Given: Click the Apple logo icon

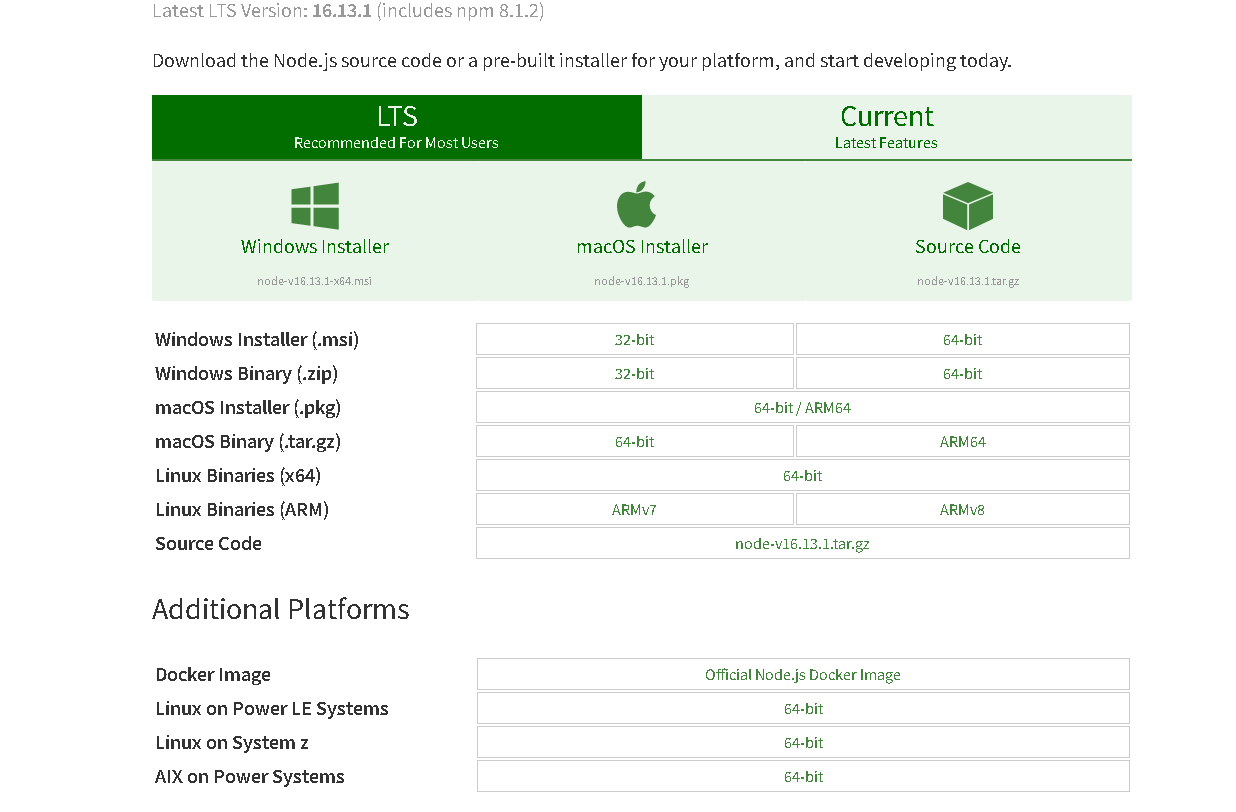Looking at the screenshot, I should (x=636, y=206).
